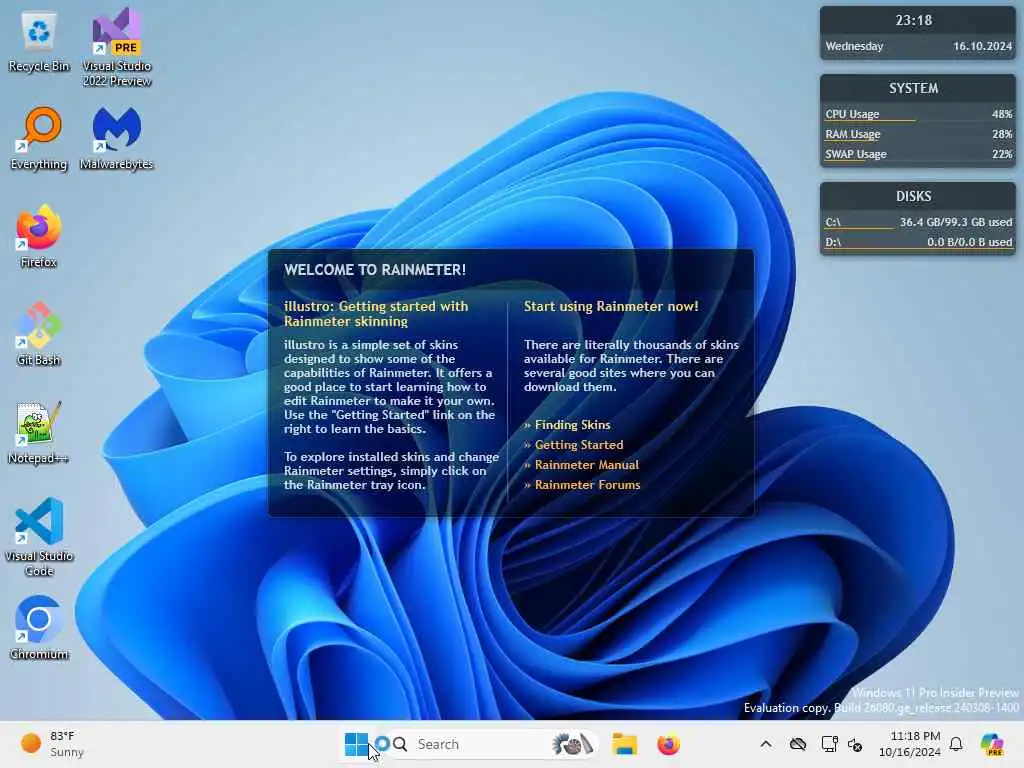The image size is (1024, 768).
Task: Click the SWAP Usage label
Action: coord(856,154)
